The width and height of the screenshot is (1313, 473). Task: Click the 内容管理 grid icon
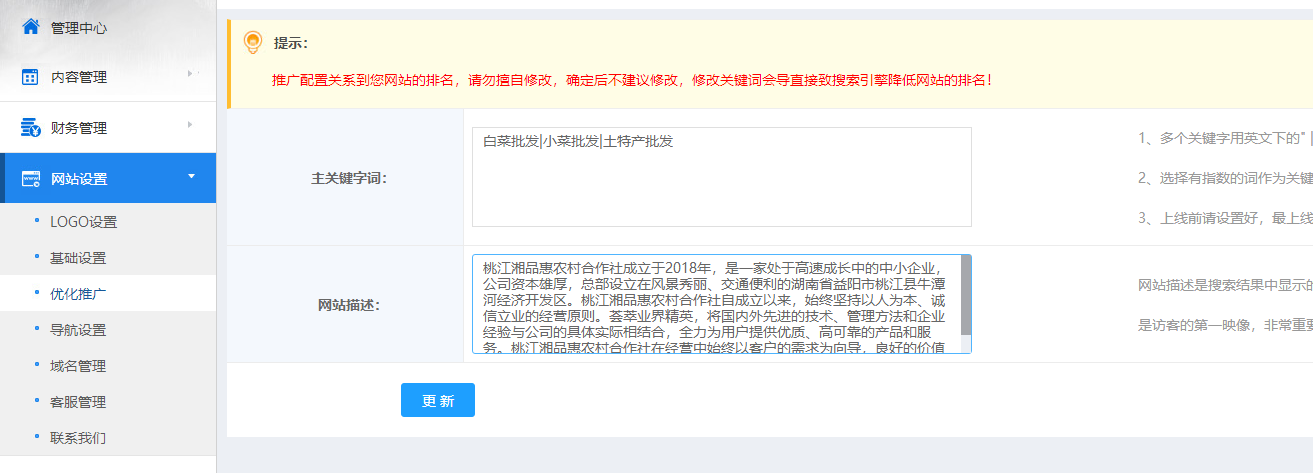click(x=31, y=77)
